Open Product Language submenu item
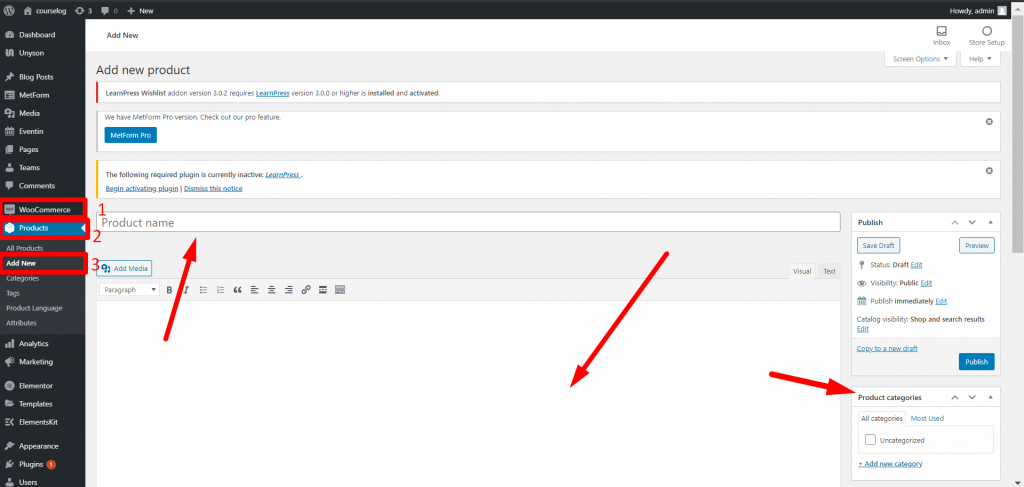This screenshot has height=487, width=1024. (34, 308)
